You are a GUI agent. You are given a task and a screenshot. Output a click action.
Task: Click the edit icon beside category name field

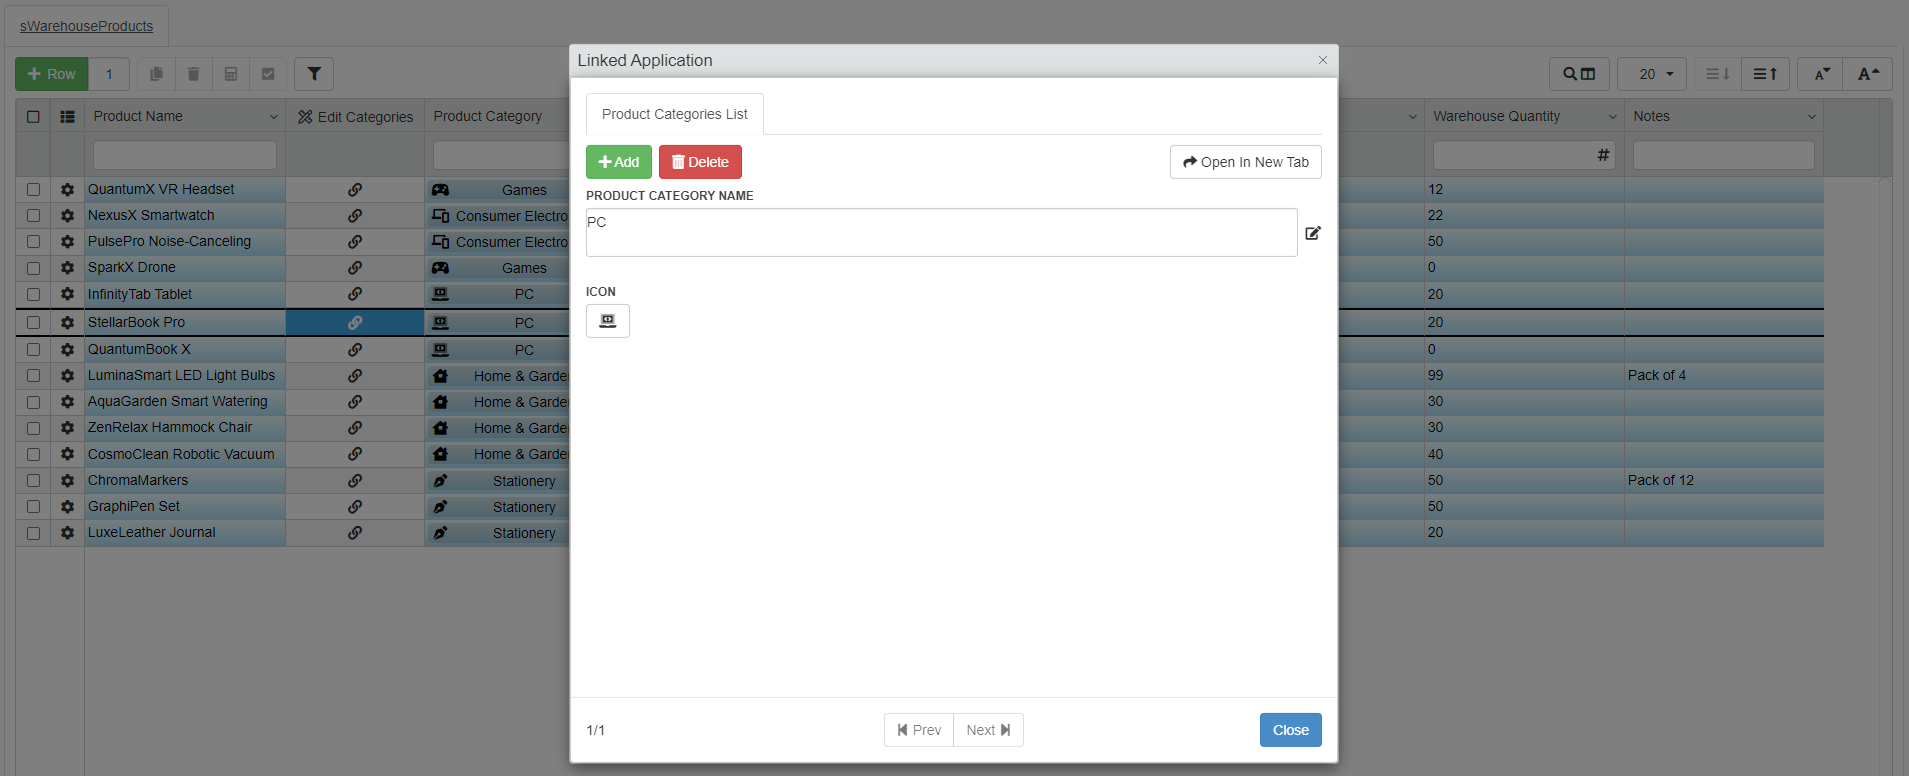1312,233
